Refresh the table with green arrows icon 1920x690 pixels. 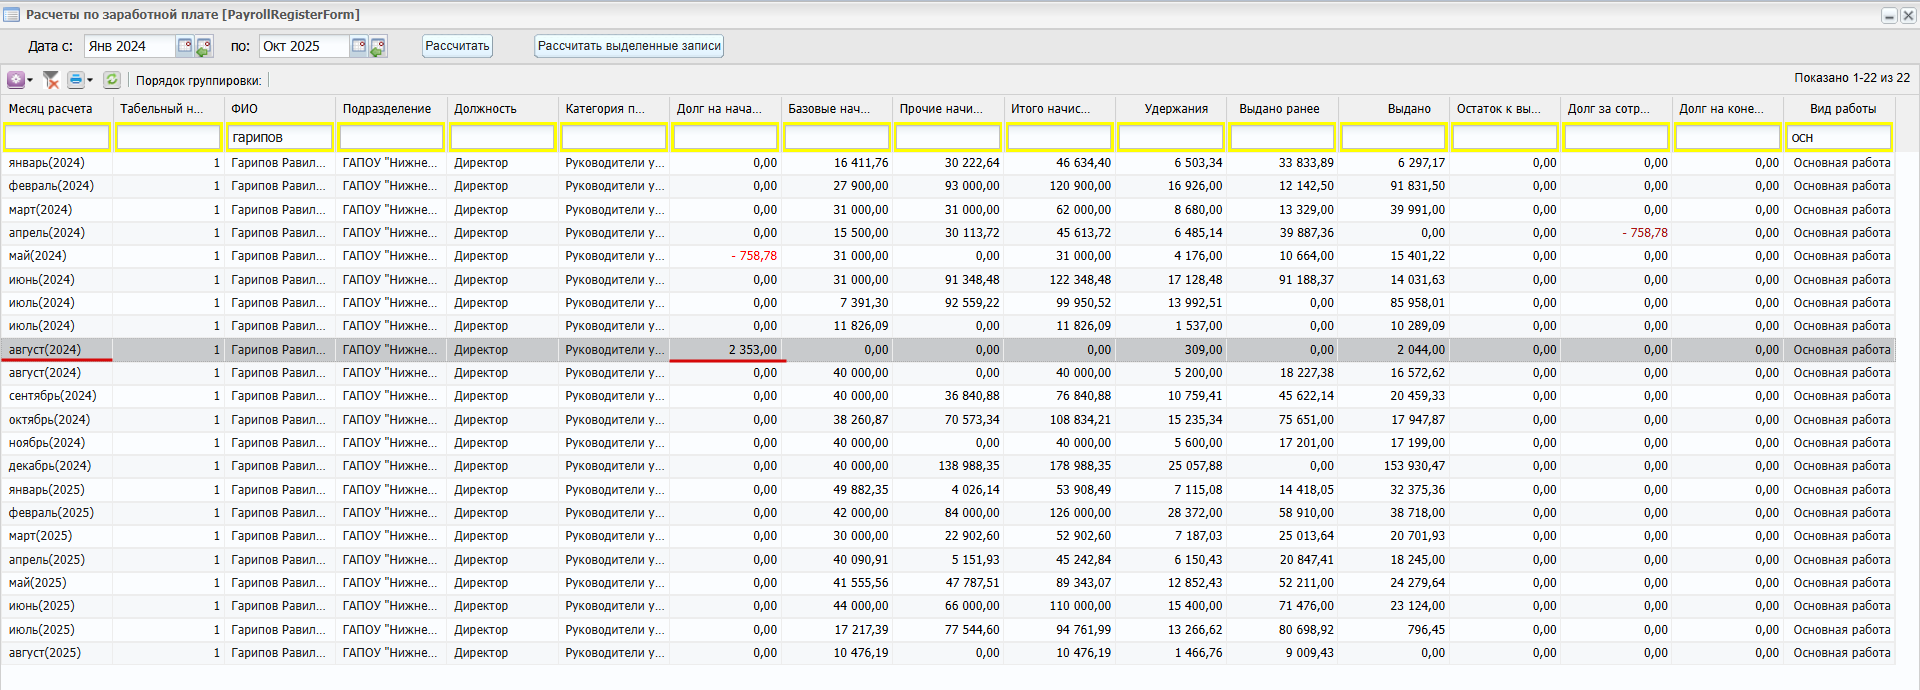[112, 80]
